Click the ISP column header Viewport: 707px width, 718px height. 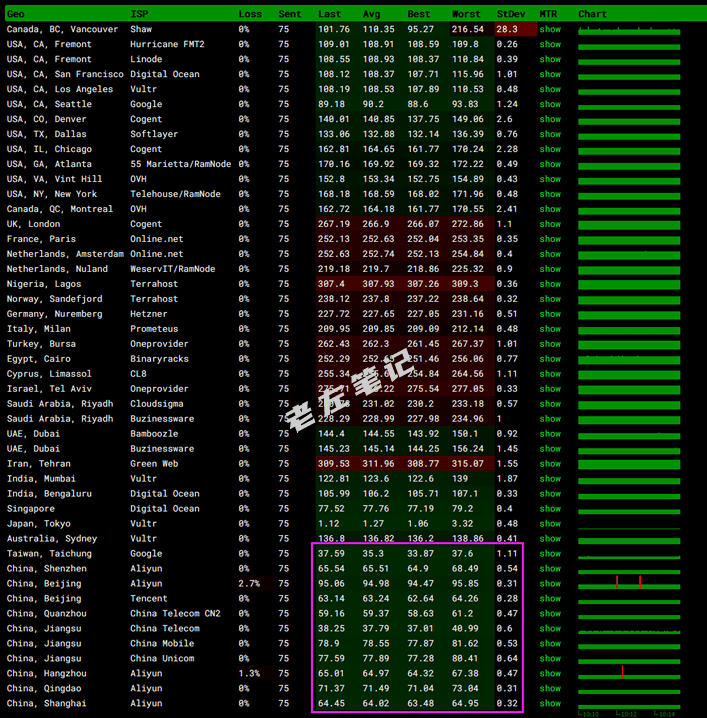coord(139,14)
